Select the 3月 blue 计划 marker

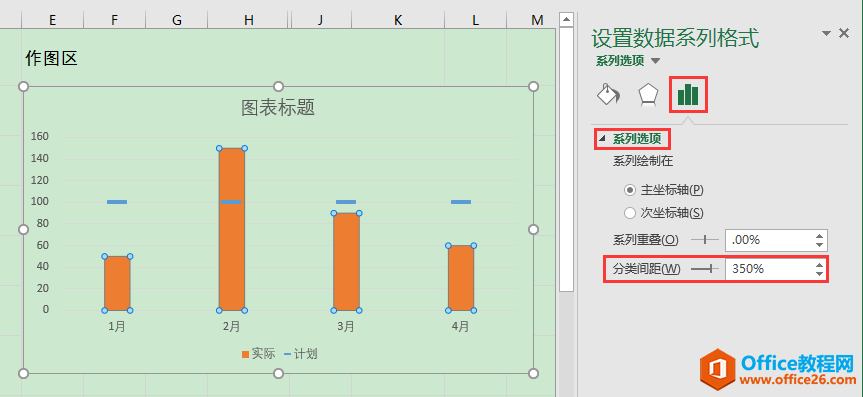346,202
